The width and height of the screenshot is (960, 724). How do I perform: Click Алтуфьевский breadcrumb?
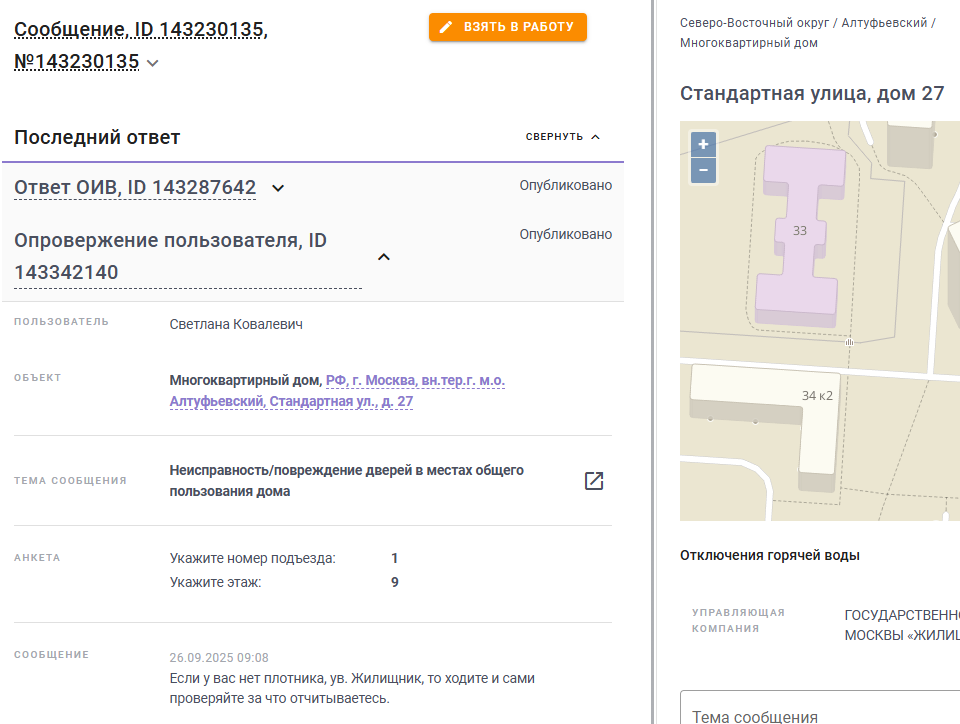pyautogui.click(x=884, y=23)
